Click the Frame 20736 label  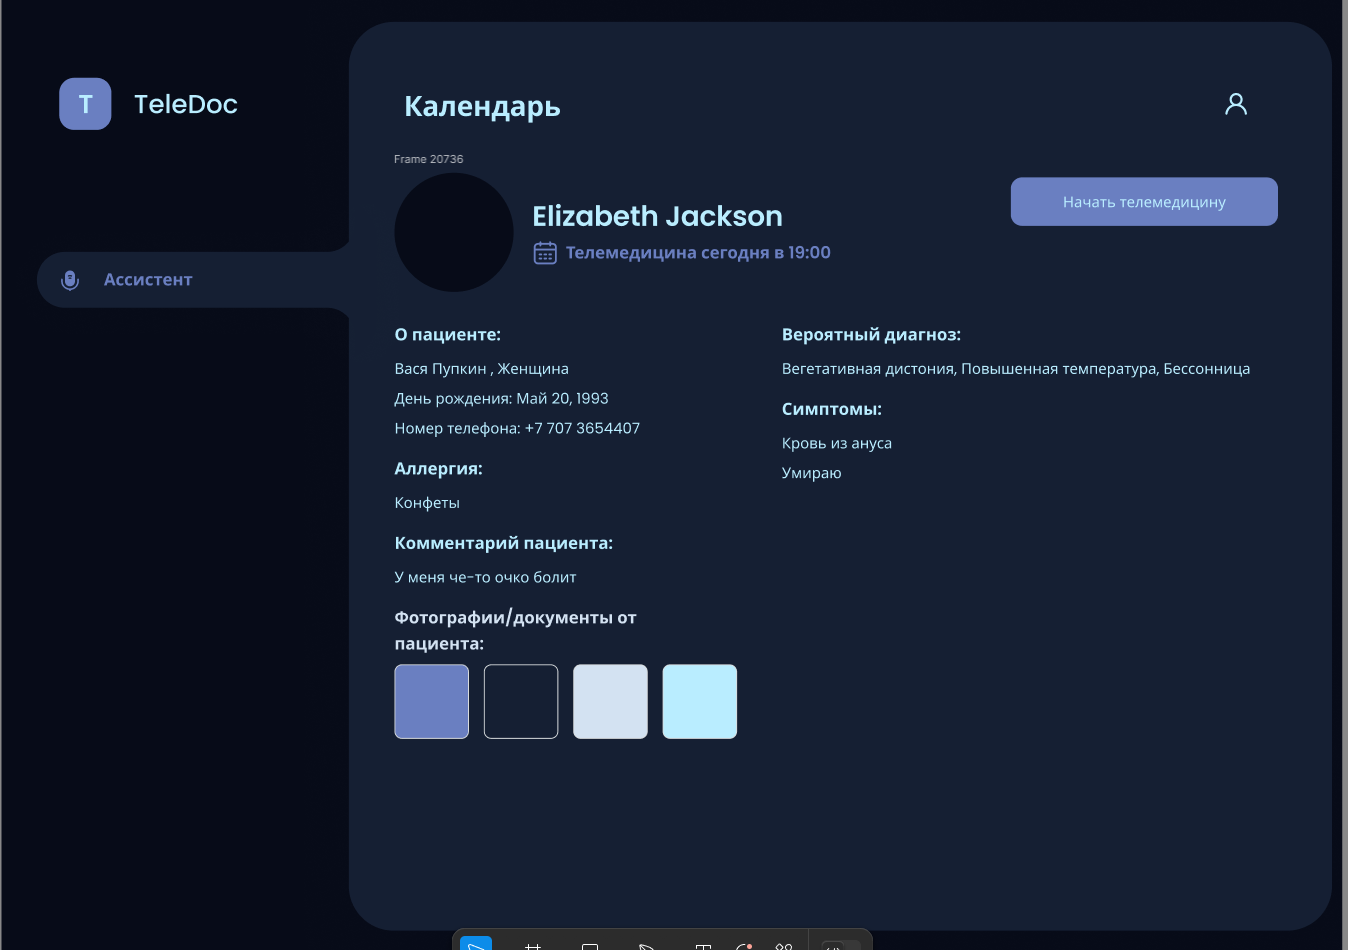429,159
